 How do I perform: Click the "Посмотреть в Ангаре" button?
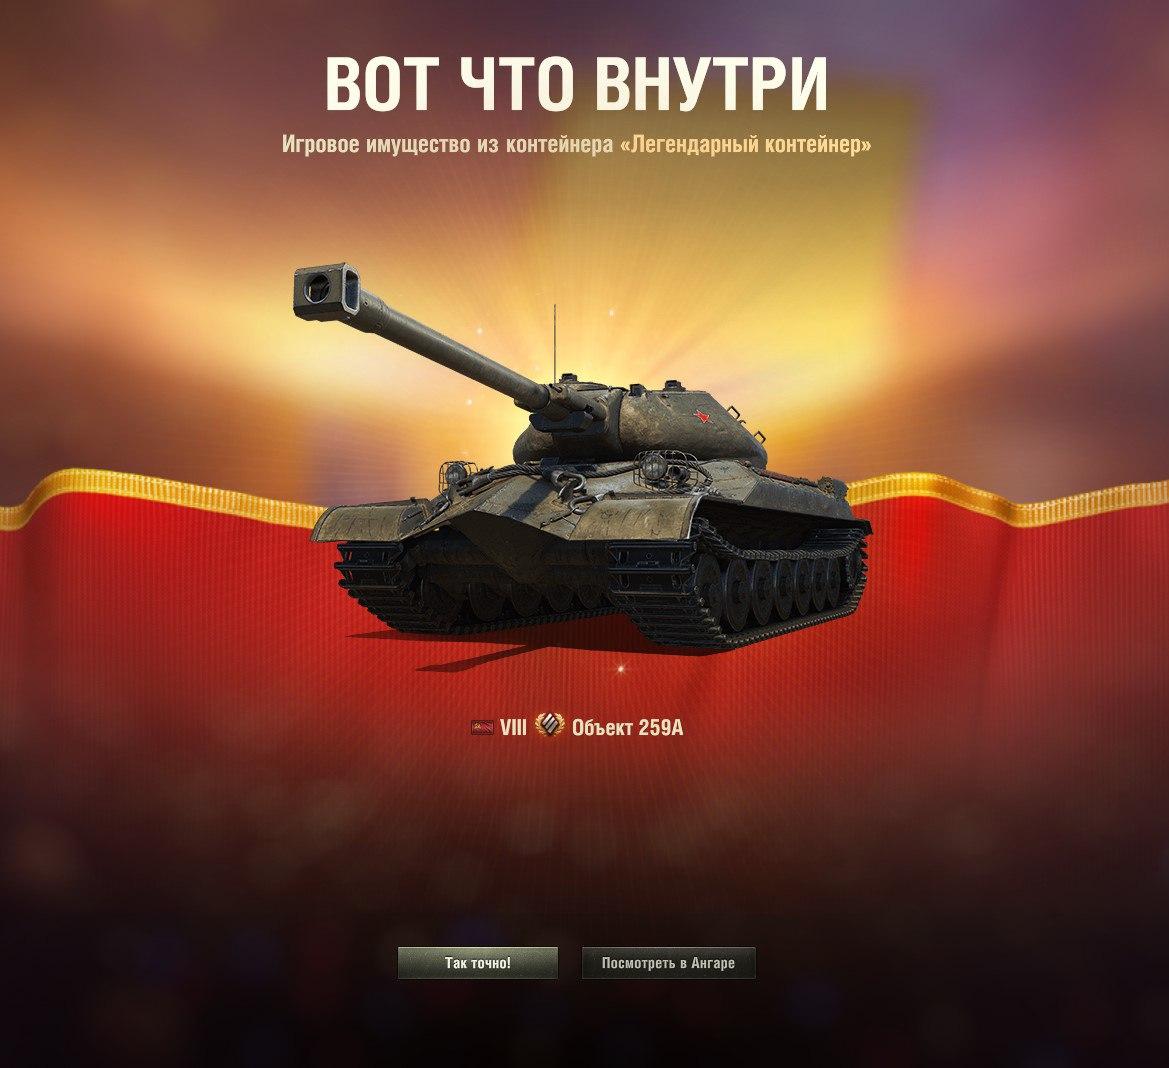(668, 963)
